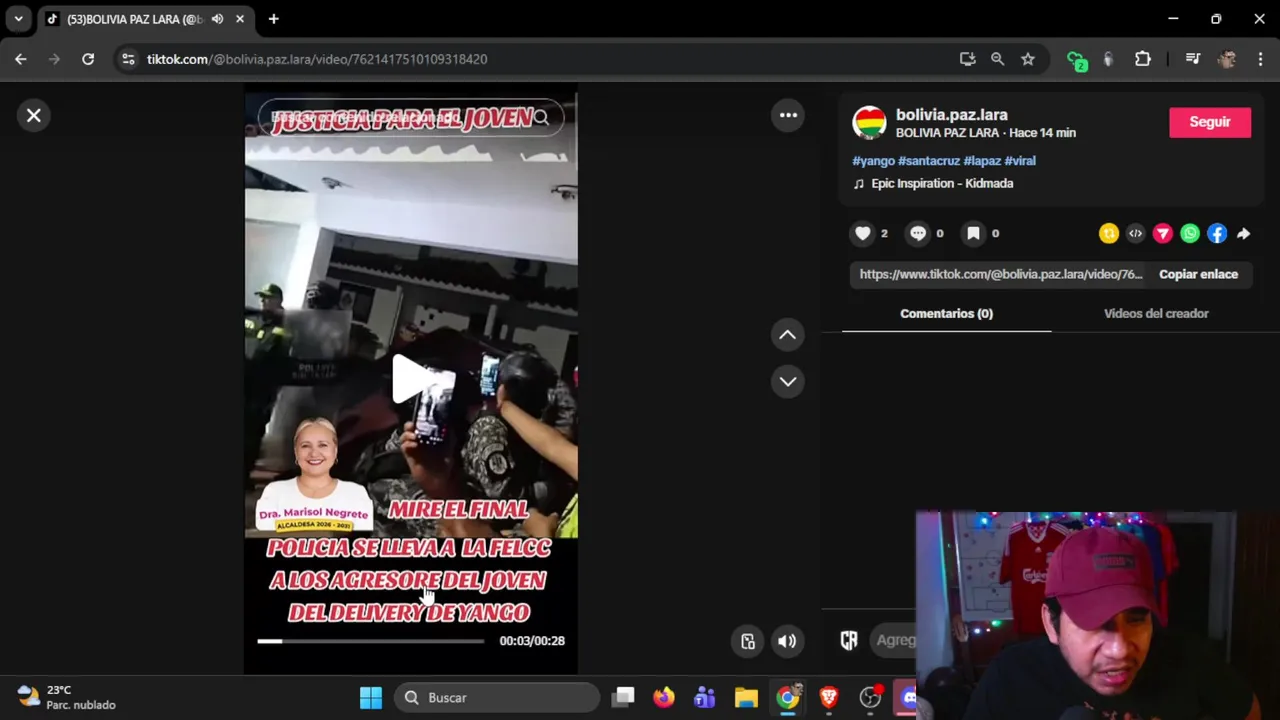Image resolution: width=1280 pixels, height=720 pixels.
Task: Select the video URL text field
Action: 1000,274
